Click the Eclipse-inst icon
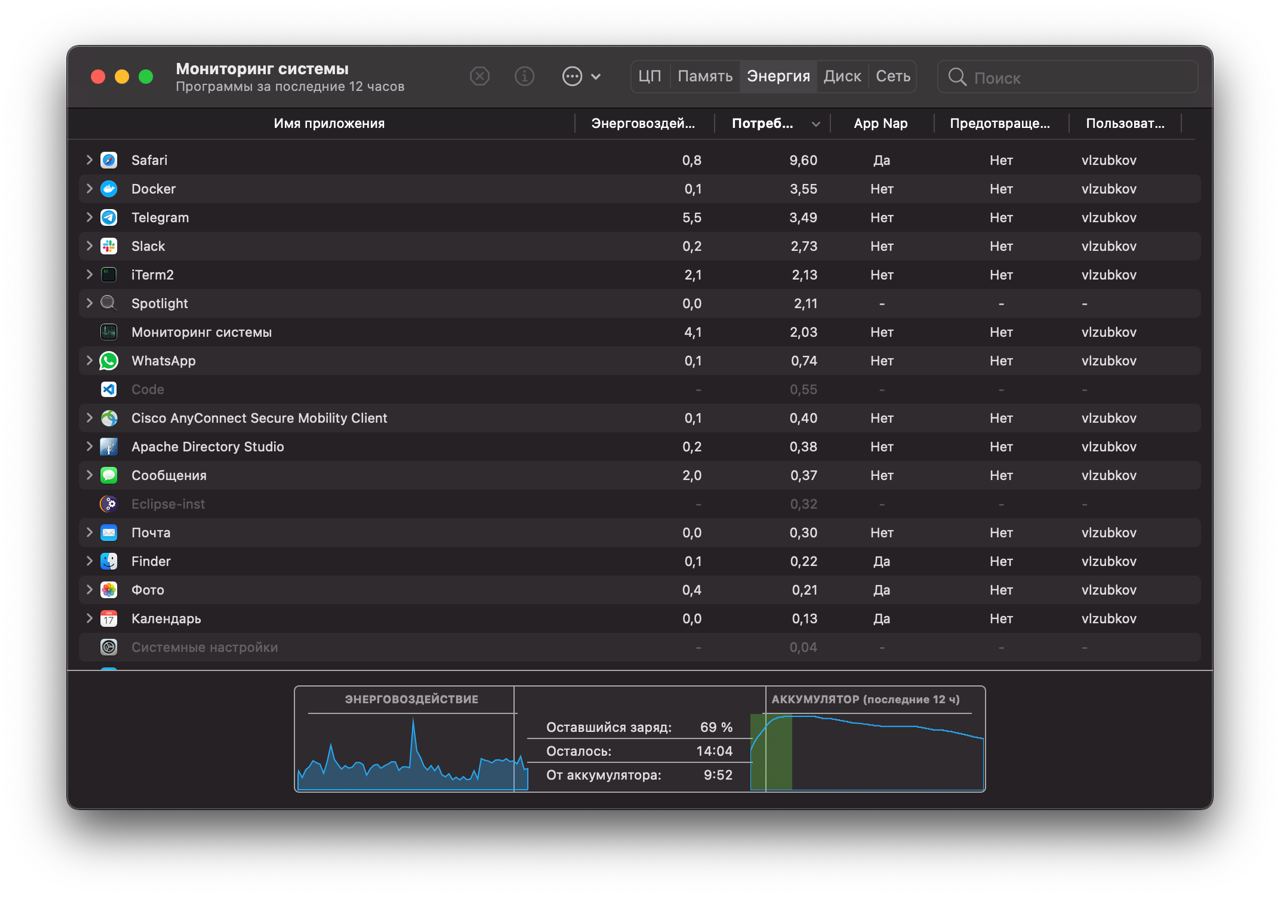Viewport: 1280px width, 898px height. pyautogui.click(x=109, y=504)
